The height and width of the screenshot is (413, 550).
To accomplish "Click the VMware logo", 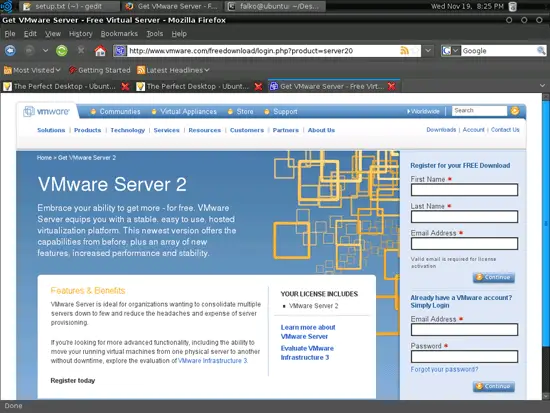I will [46, 112].
